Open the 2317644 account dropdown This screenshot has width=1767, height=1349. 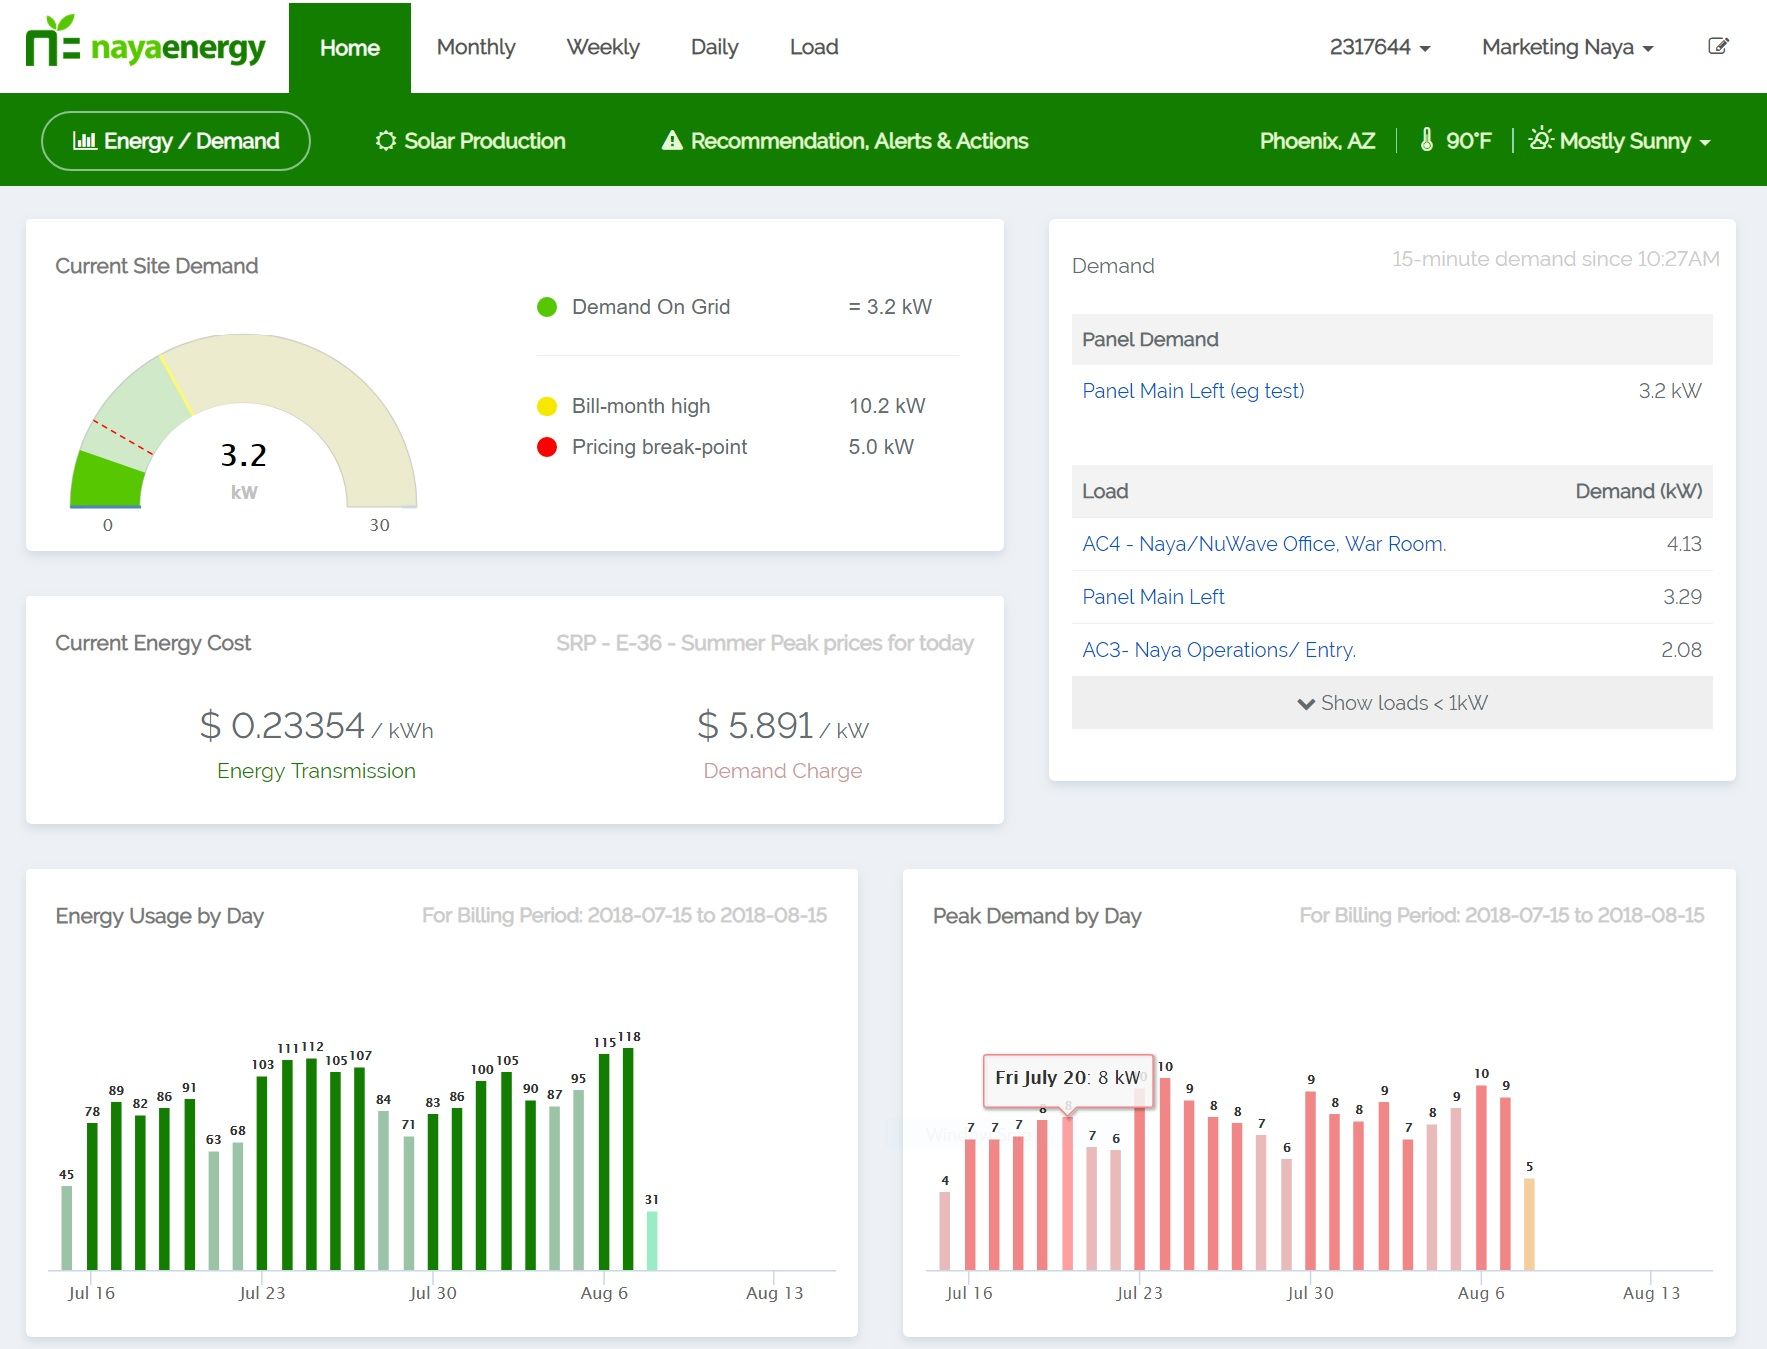coord(1379,47)
